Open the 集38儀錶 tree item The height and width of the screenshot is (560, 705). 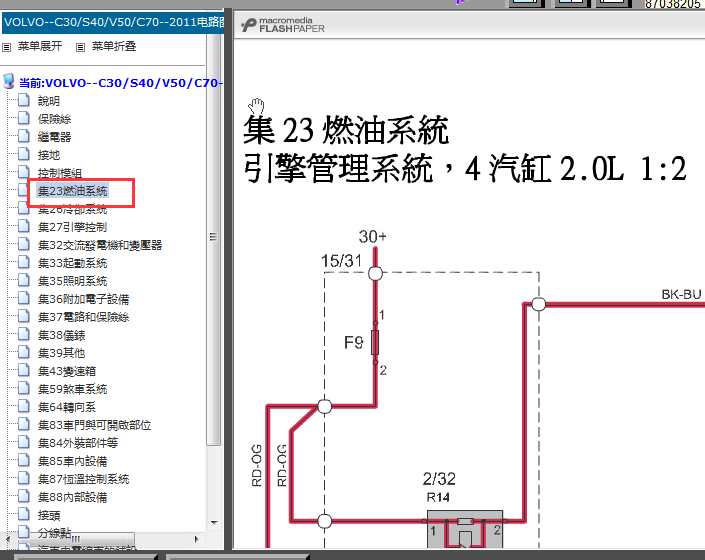tap(61, 335)
